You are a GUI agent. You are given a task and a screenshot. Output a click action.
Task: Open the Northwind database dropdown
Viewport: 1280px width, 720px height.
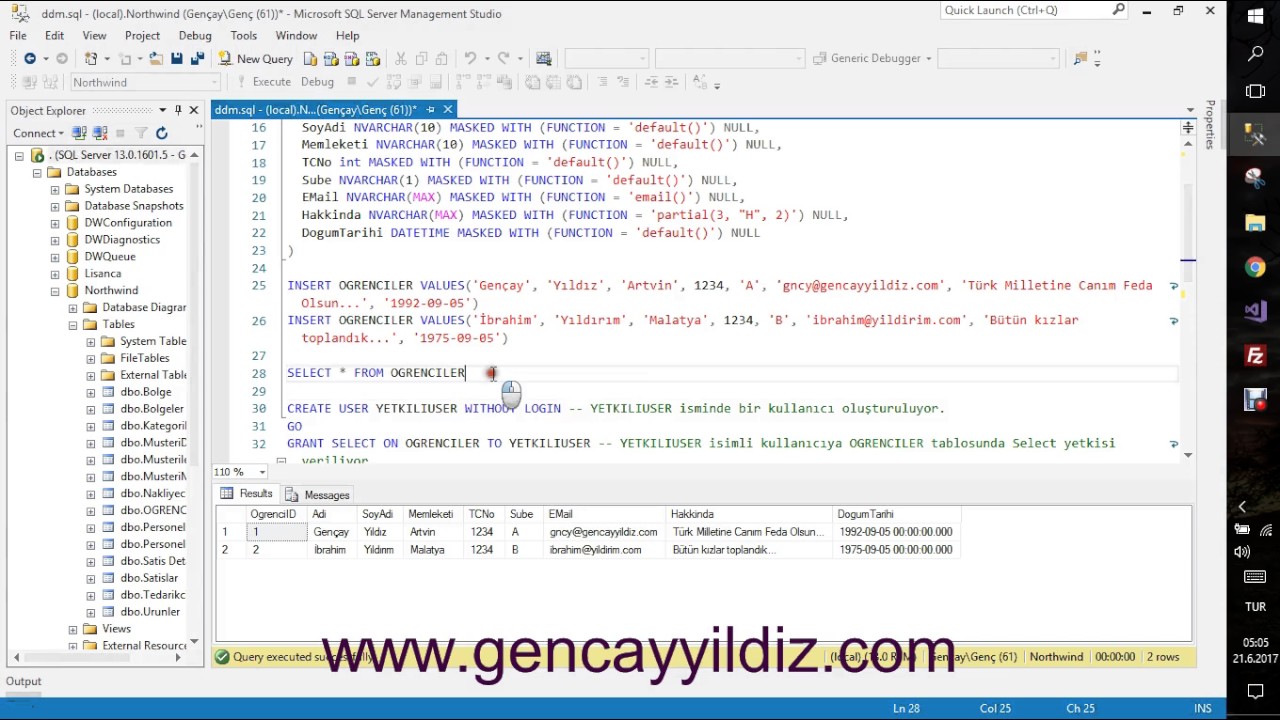(x=215, y=82)
